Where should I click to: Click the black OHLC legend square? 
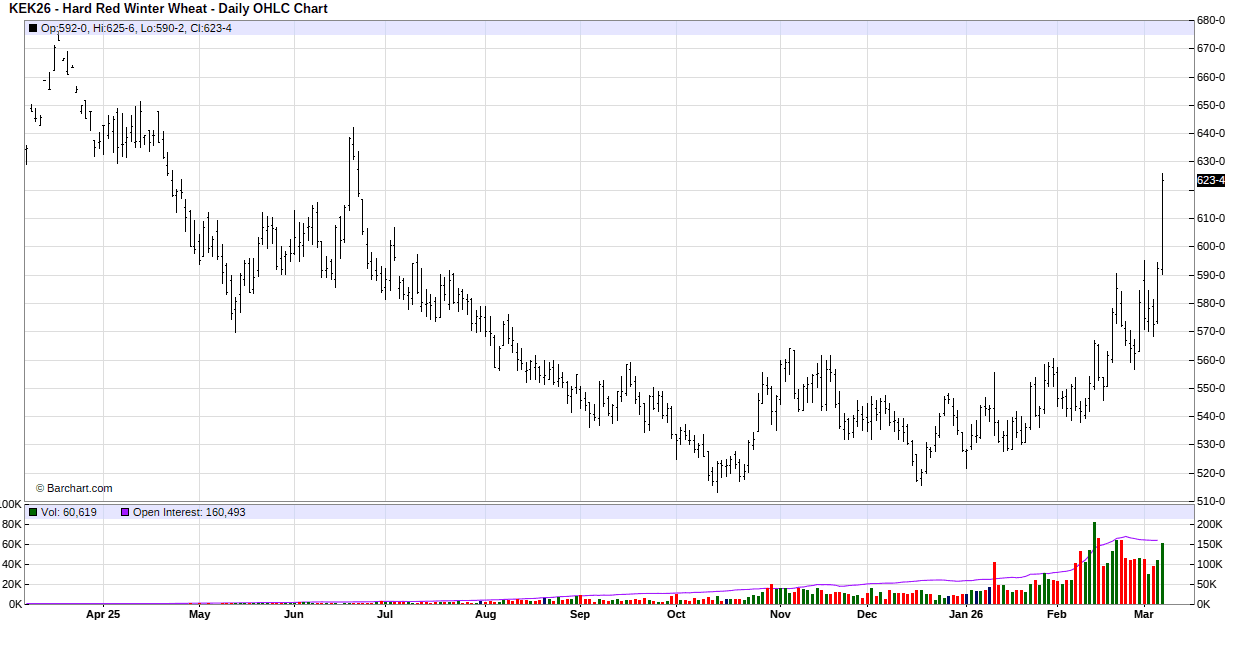coord(33,28)
